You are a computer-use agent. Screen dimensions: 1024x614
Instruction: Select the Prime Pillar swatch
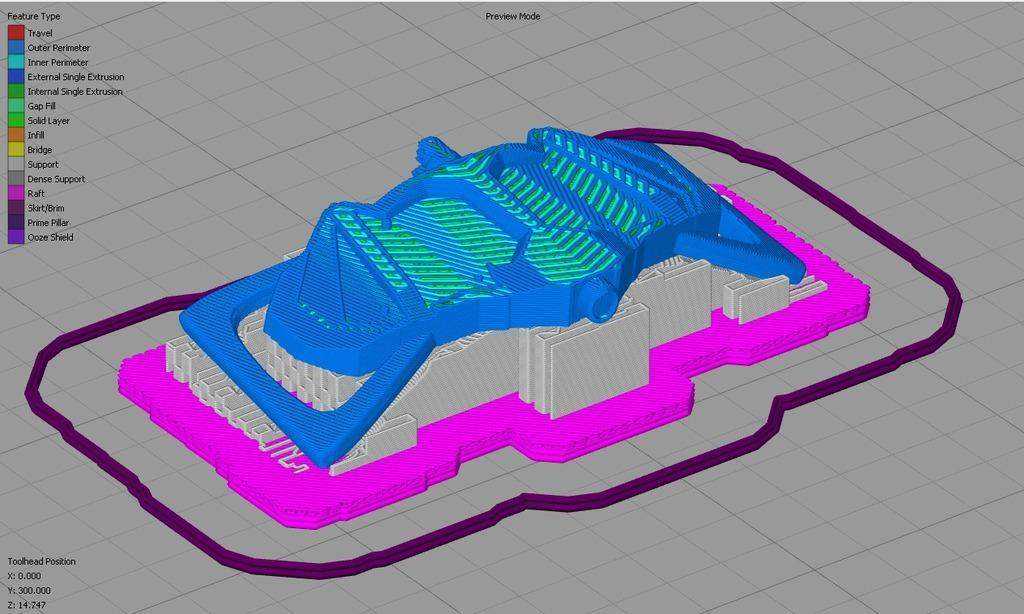(x=16, y=223)
